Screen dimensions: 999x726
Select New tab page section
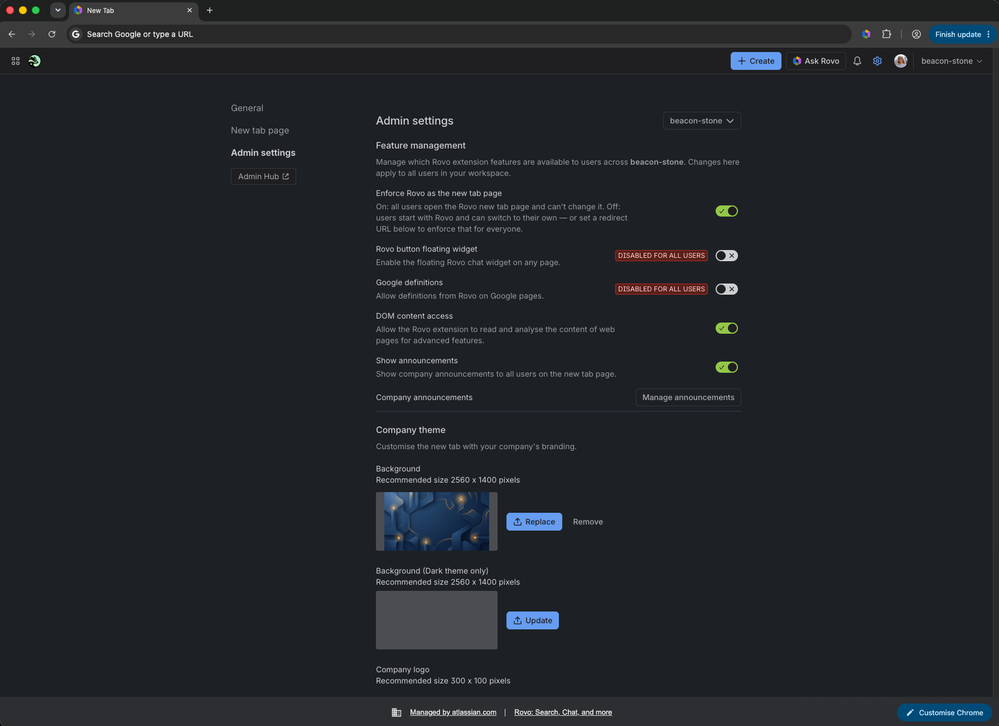pyautogui.click(x=260, y=131)
